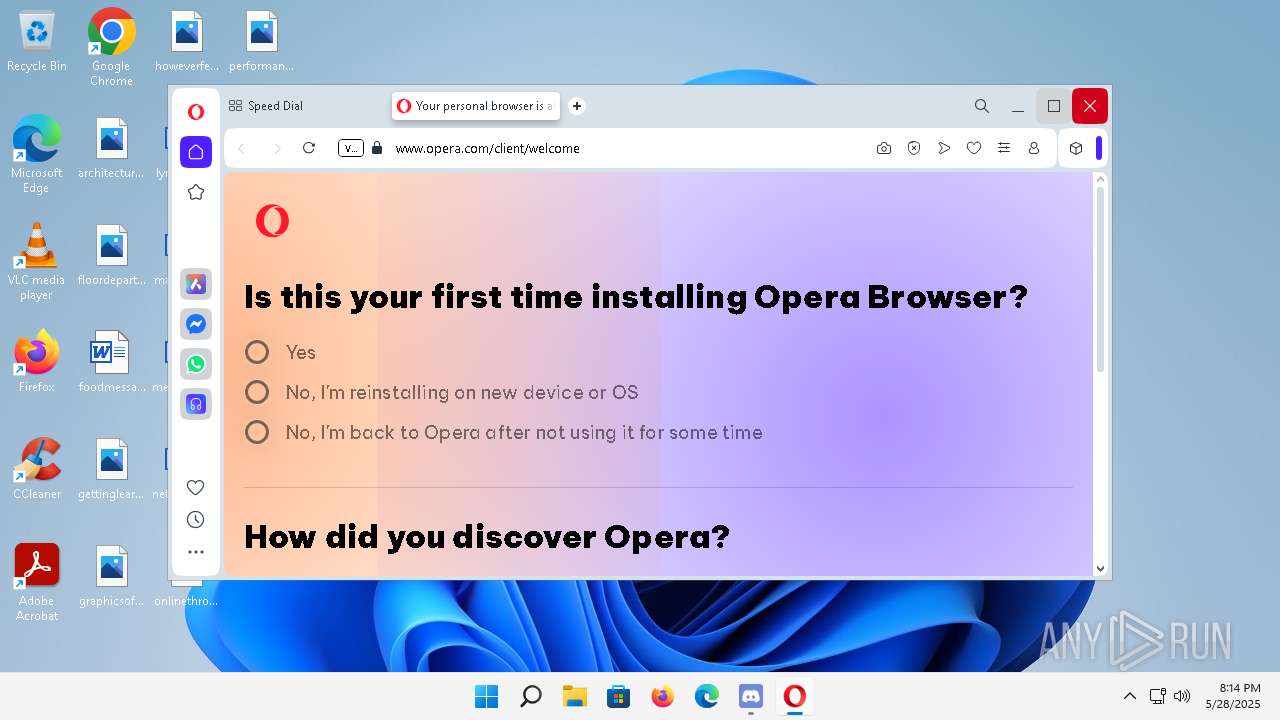Show hidden tray icons chevron
Viewport: 1280px width, 720px height.
[x=1130, y=696]
